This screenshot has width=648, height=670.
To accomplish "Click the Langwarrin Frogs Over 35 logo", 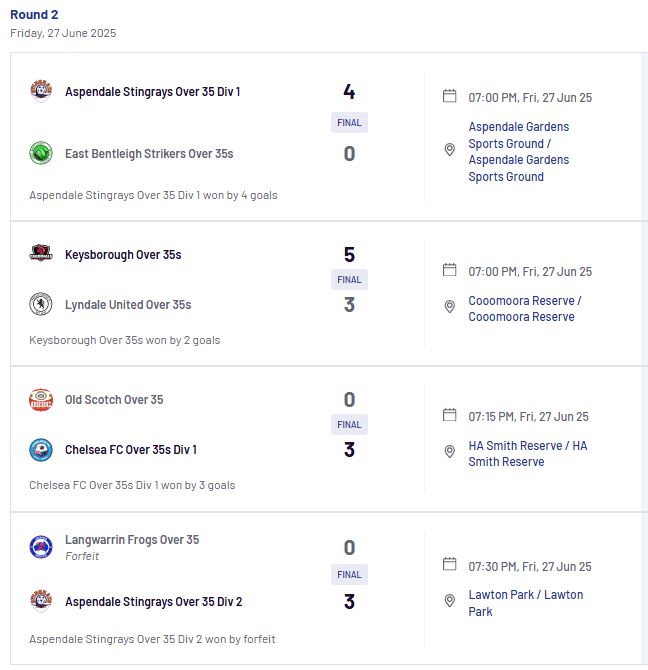I will tap(41, 547).
